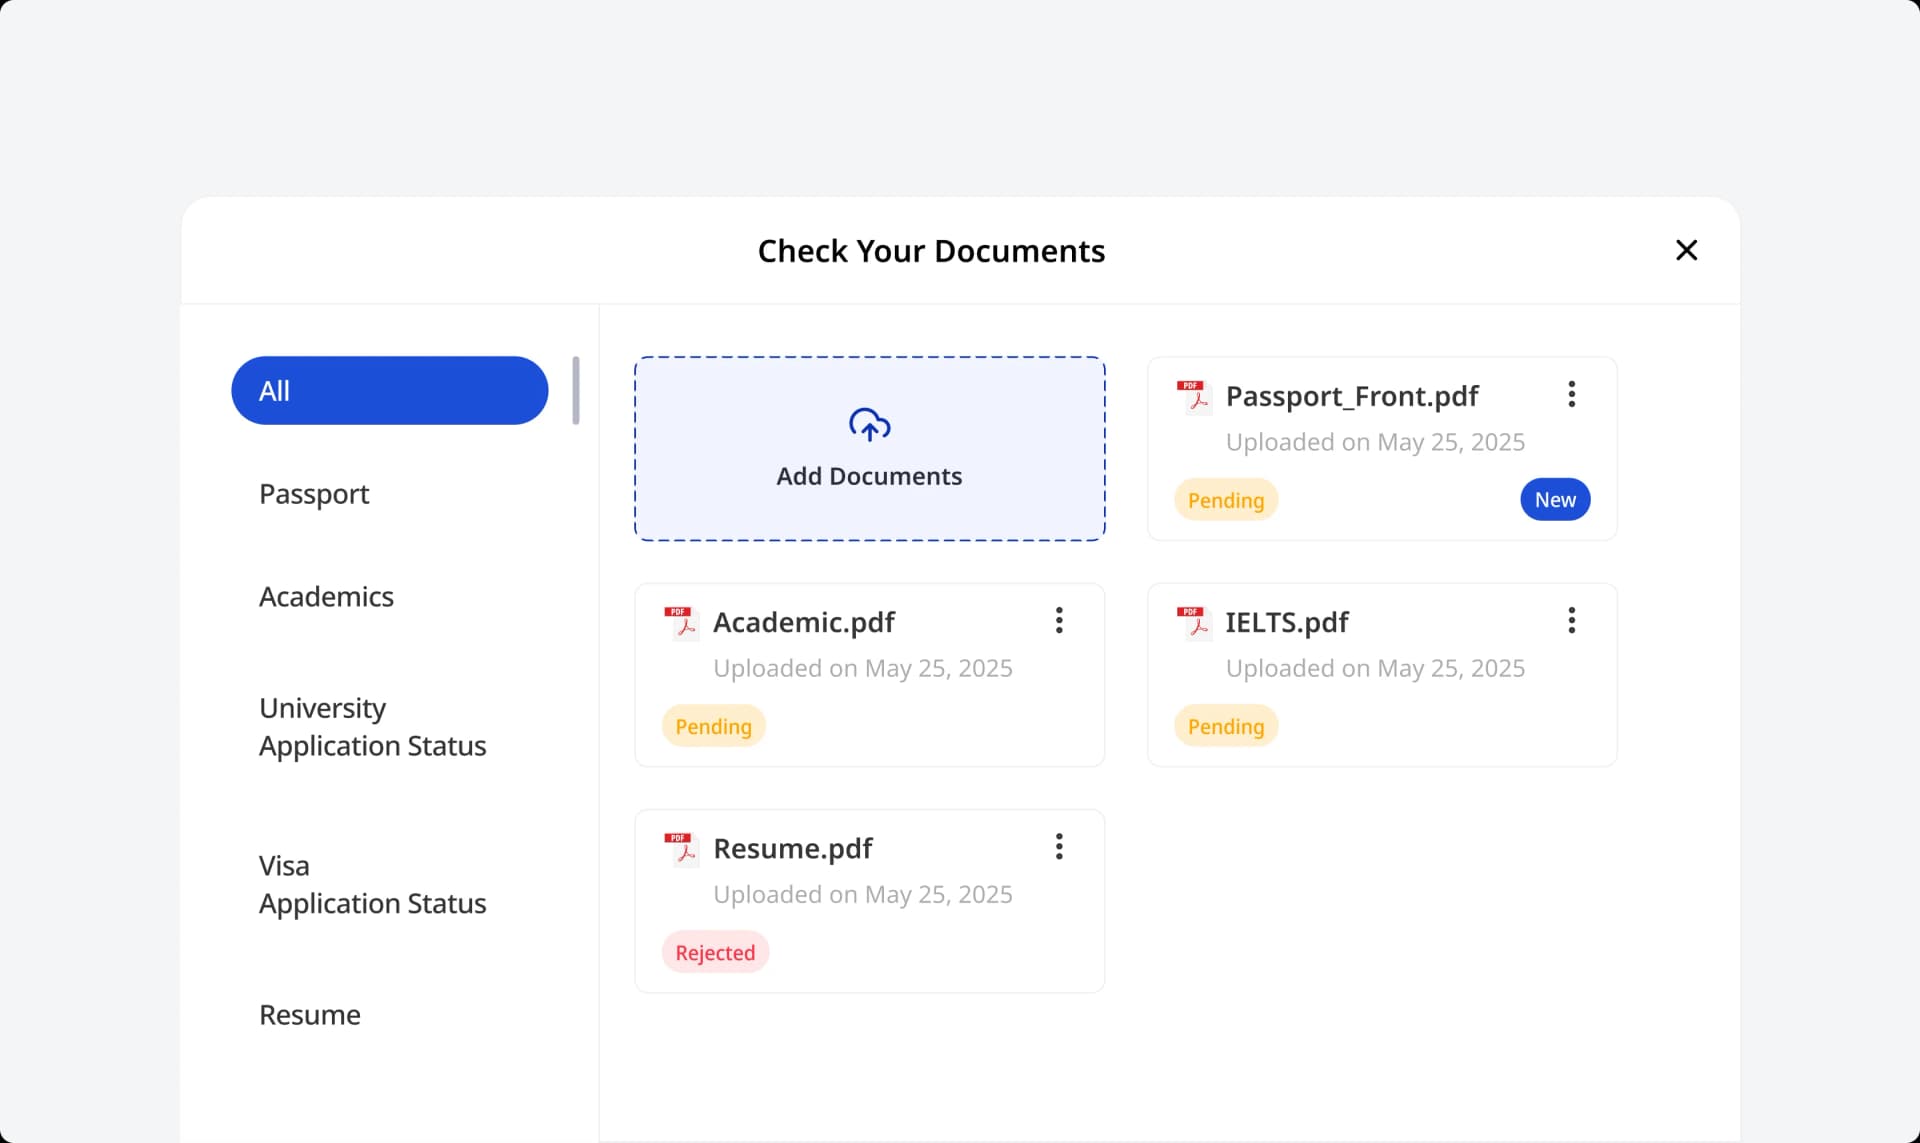The image size is (1920, 1143).
Task: Click the PDF icon beside Academic.pdf
Action: [x=681, y=622]
